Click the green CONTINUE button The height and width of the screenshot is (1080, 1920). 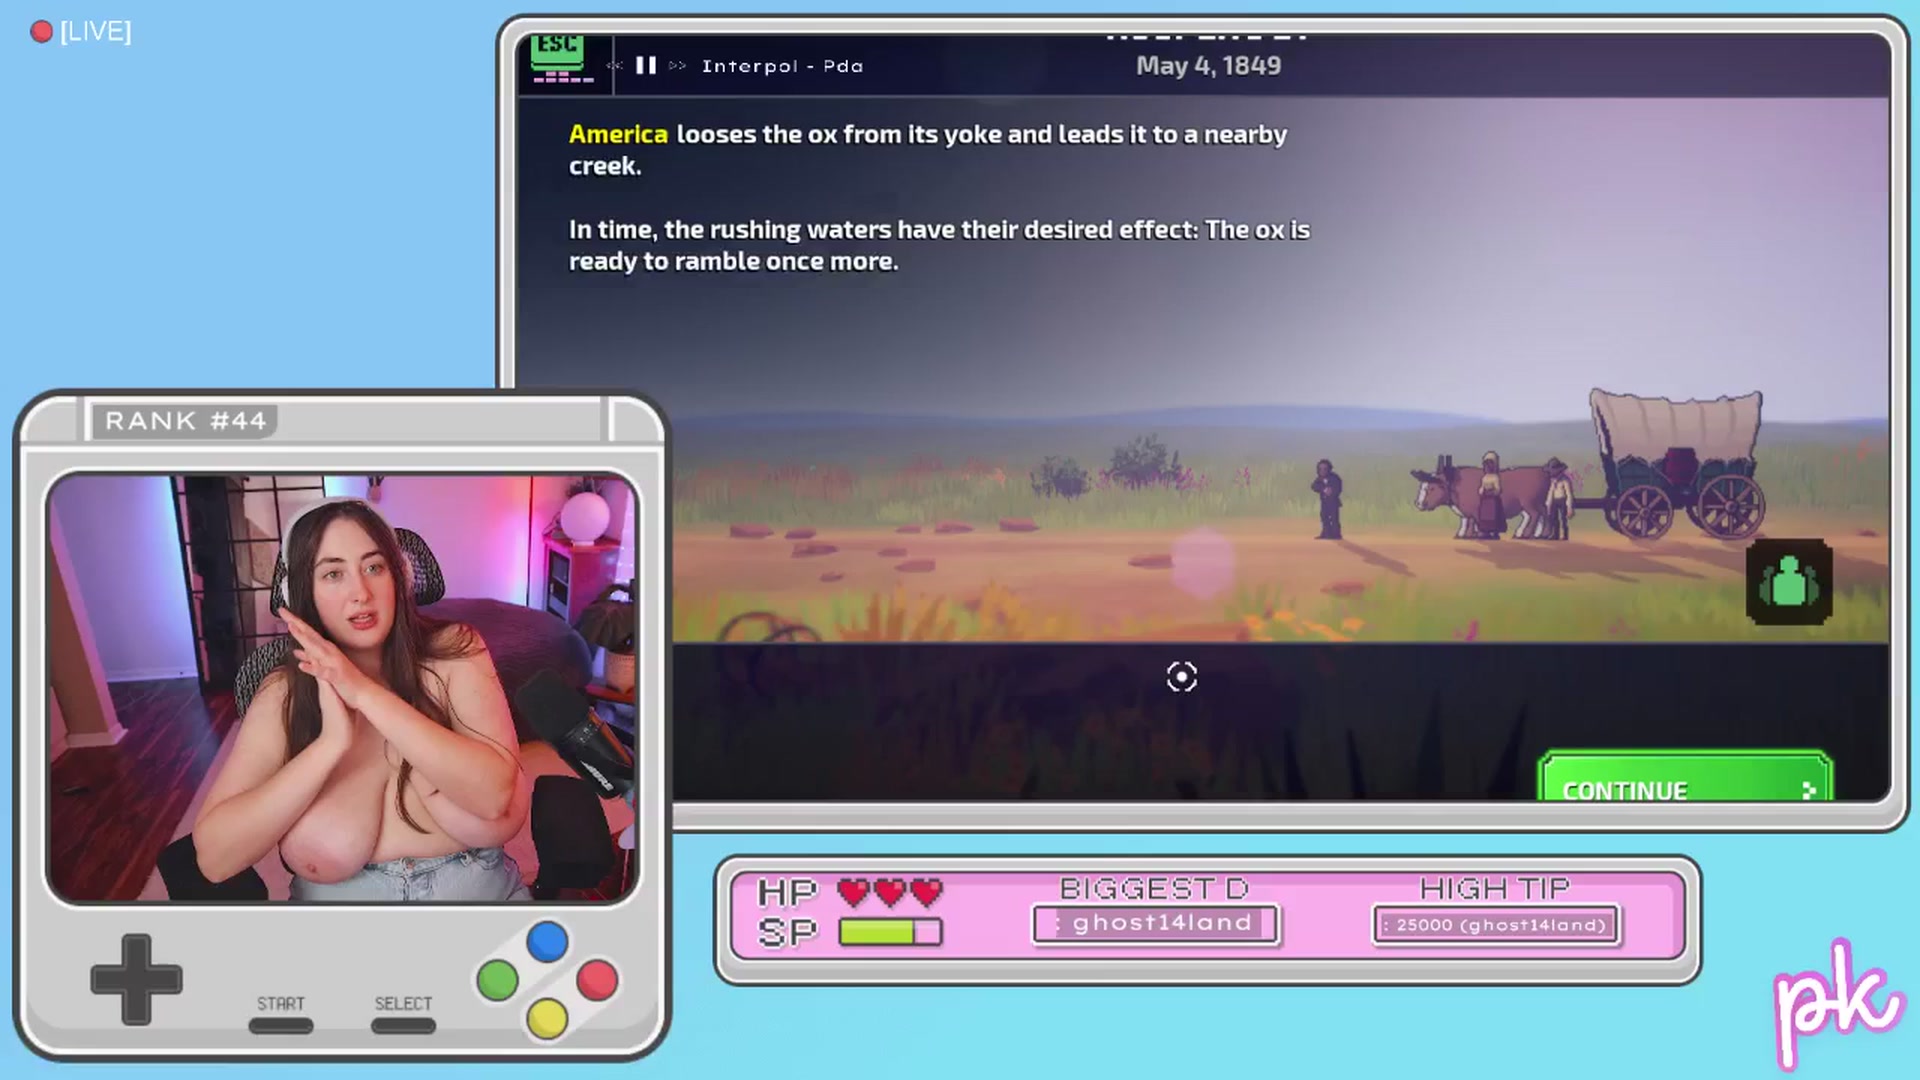click(x=1686, y=778)
